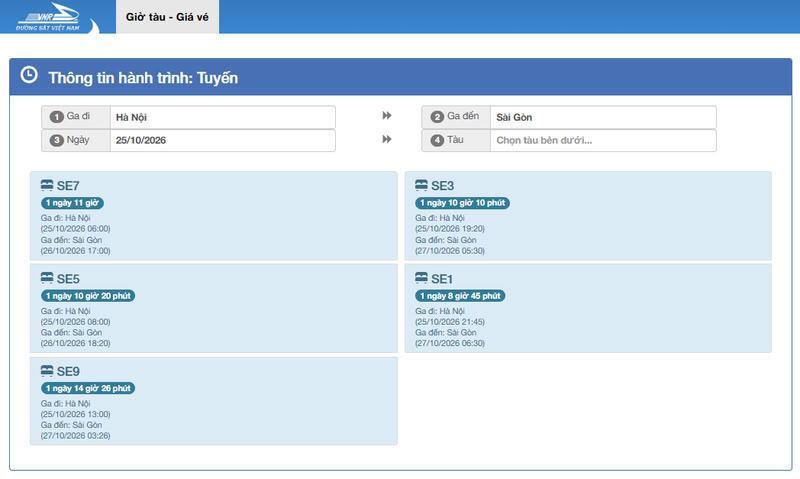Click the VNR Đường Sắt Việt Nam logo

coord(48,17)
